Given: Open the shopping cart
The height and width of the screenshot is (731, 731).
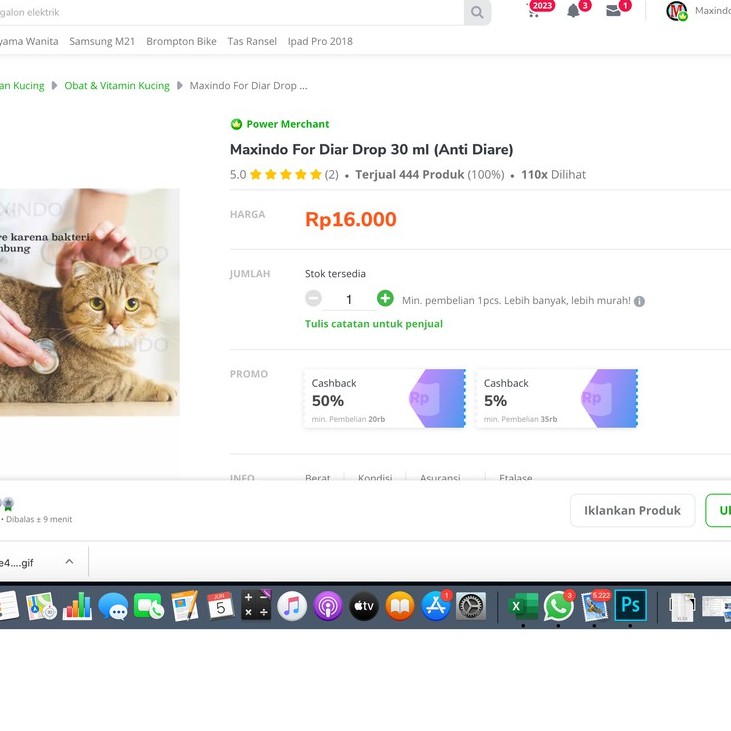Looking at the screenshot, I should click(533, 11).
